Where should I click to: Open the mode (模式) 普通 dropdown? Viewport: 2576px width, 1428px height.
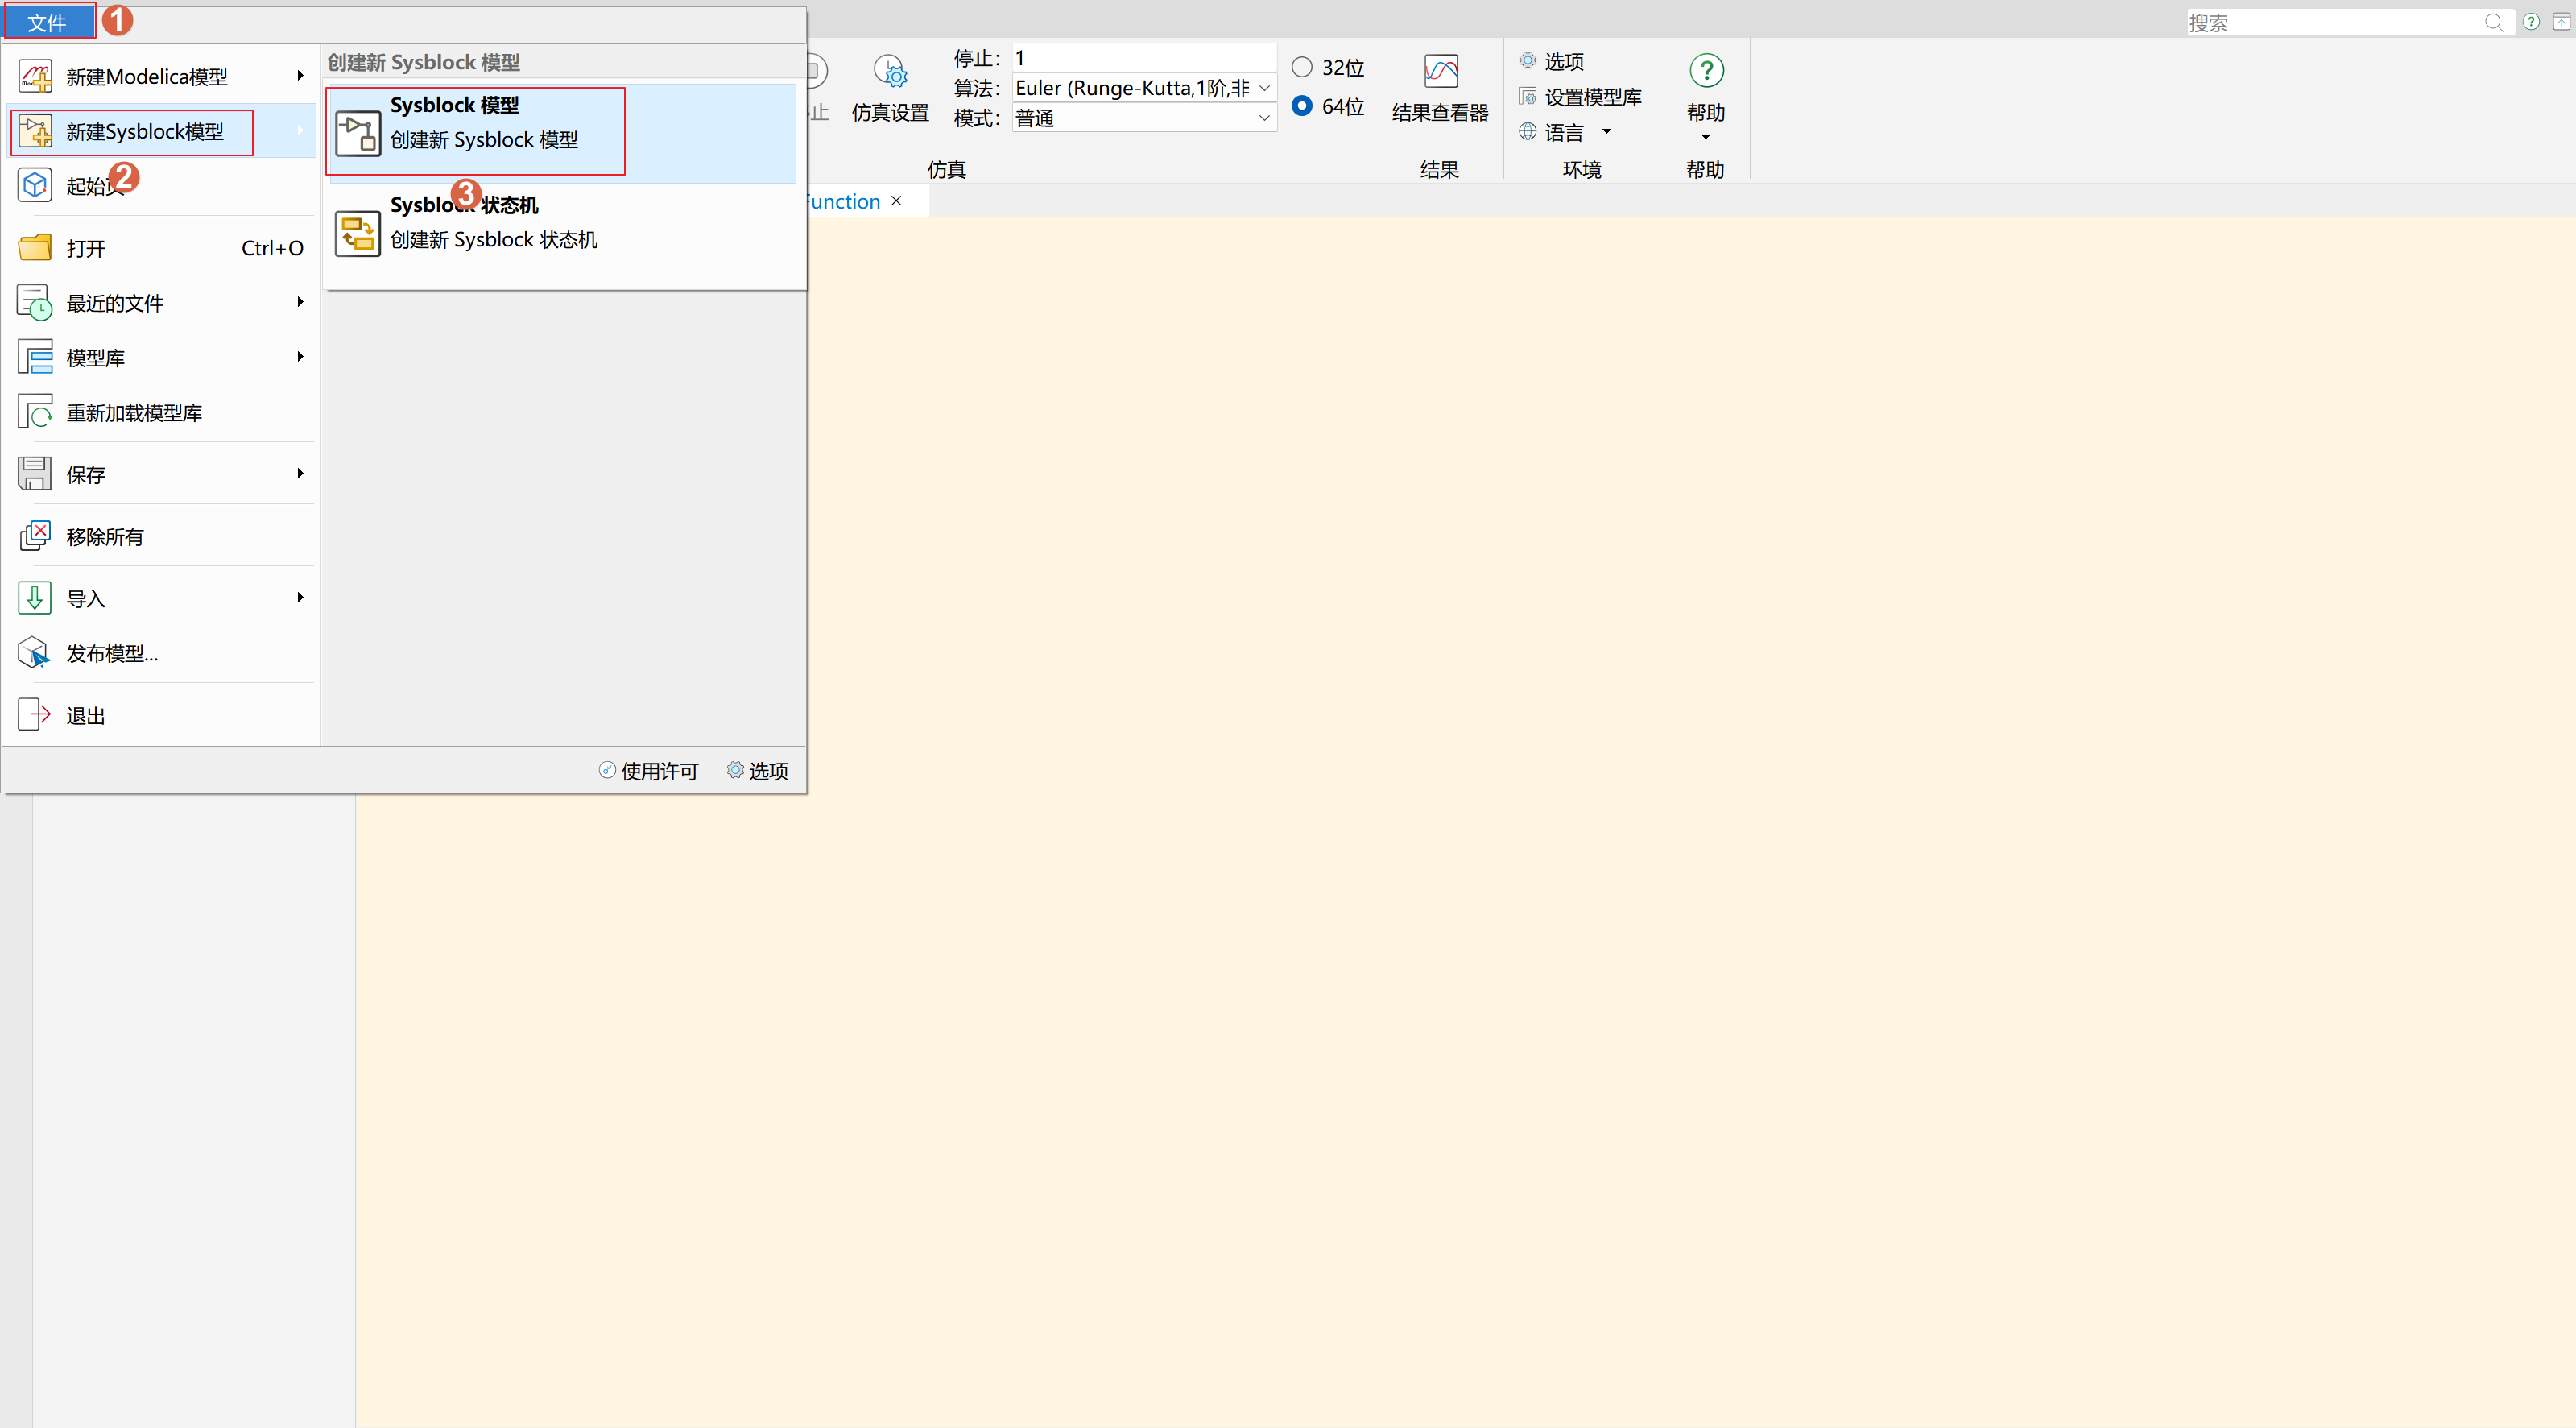(1263, 118)
